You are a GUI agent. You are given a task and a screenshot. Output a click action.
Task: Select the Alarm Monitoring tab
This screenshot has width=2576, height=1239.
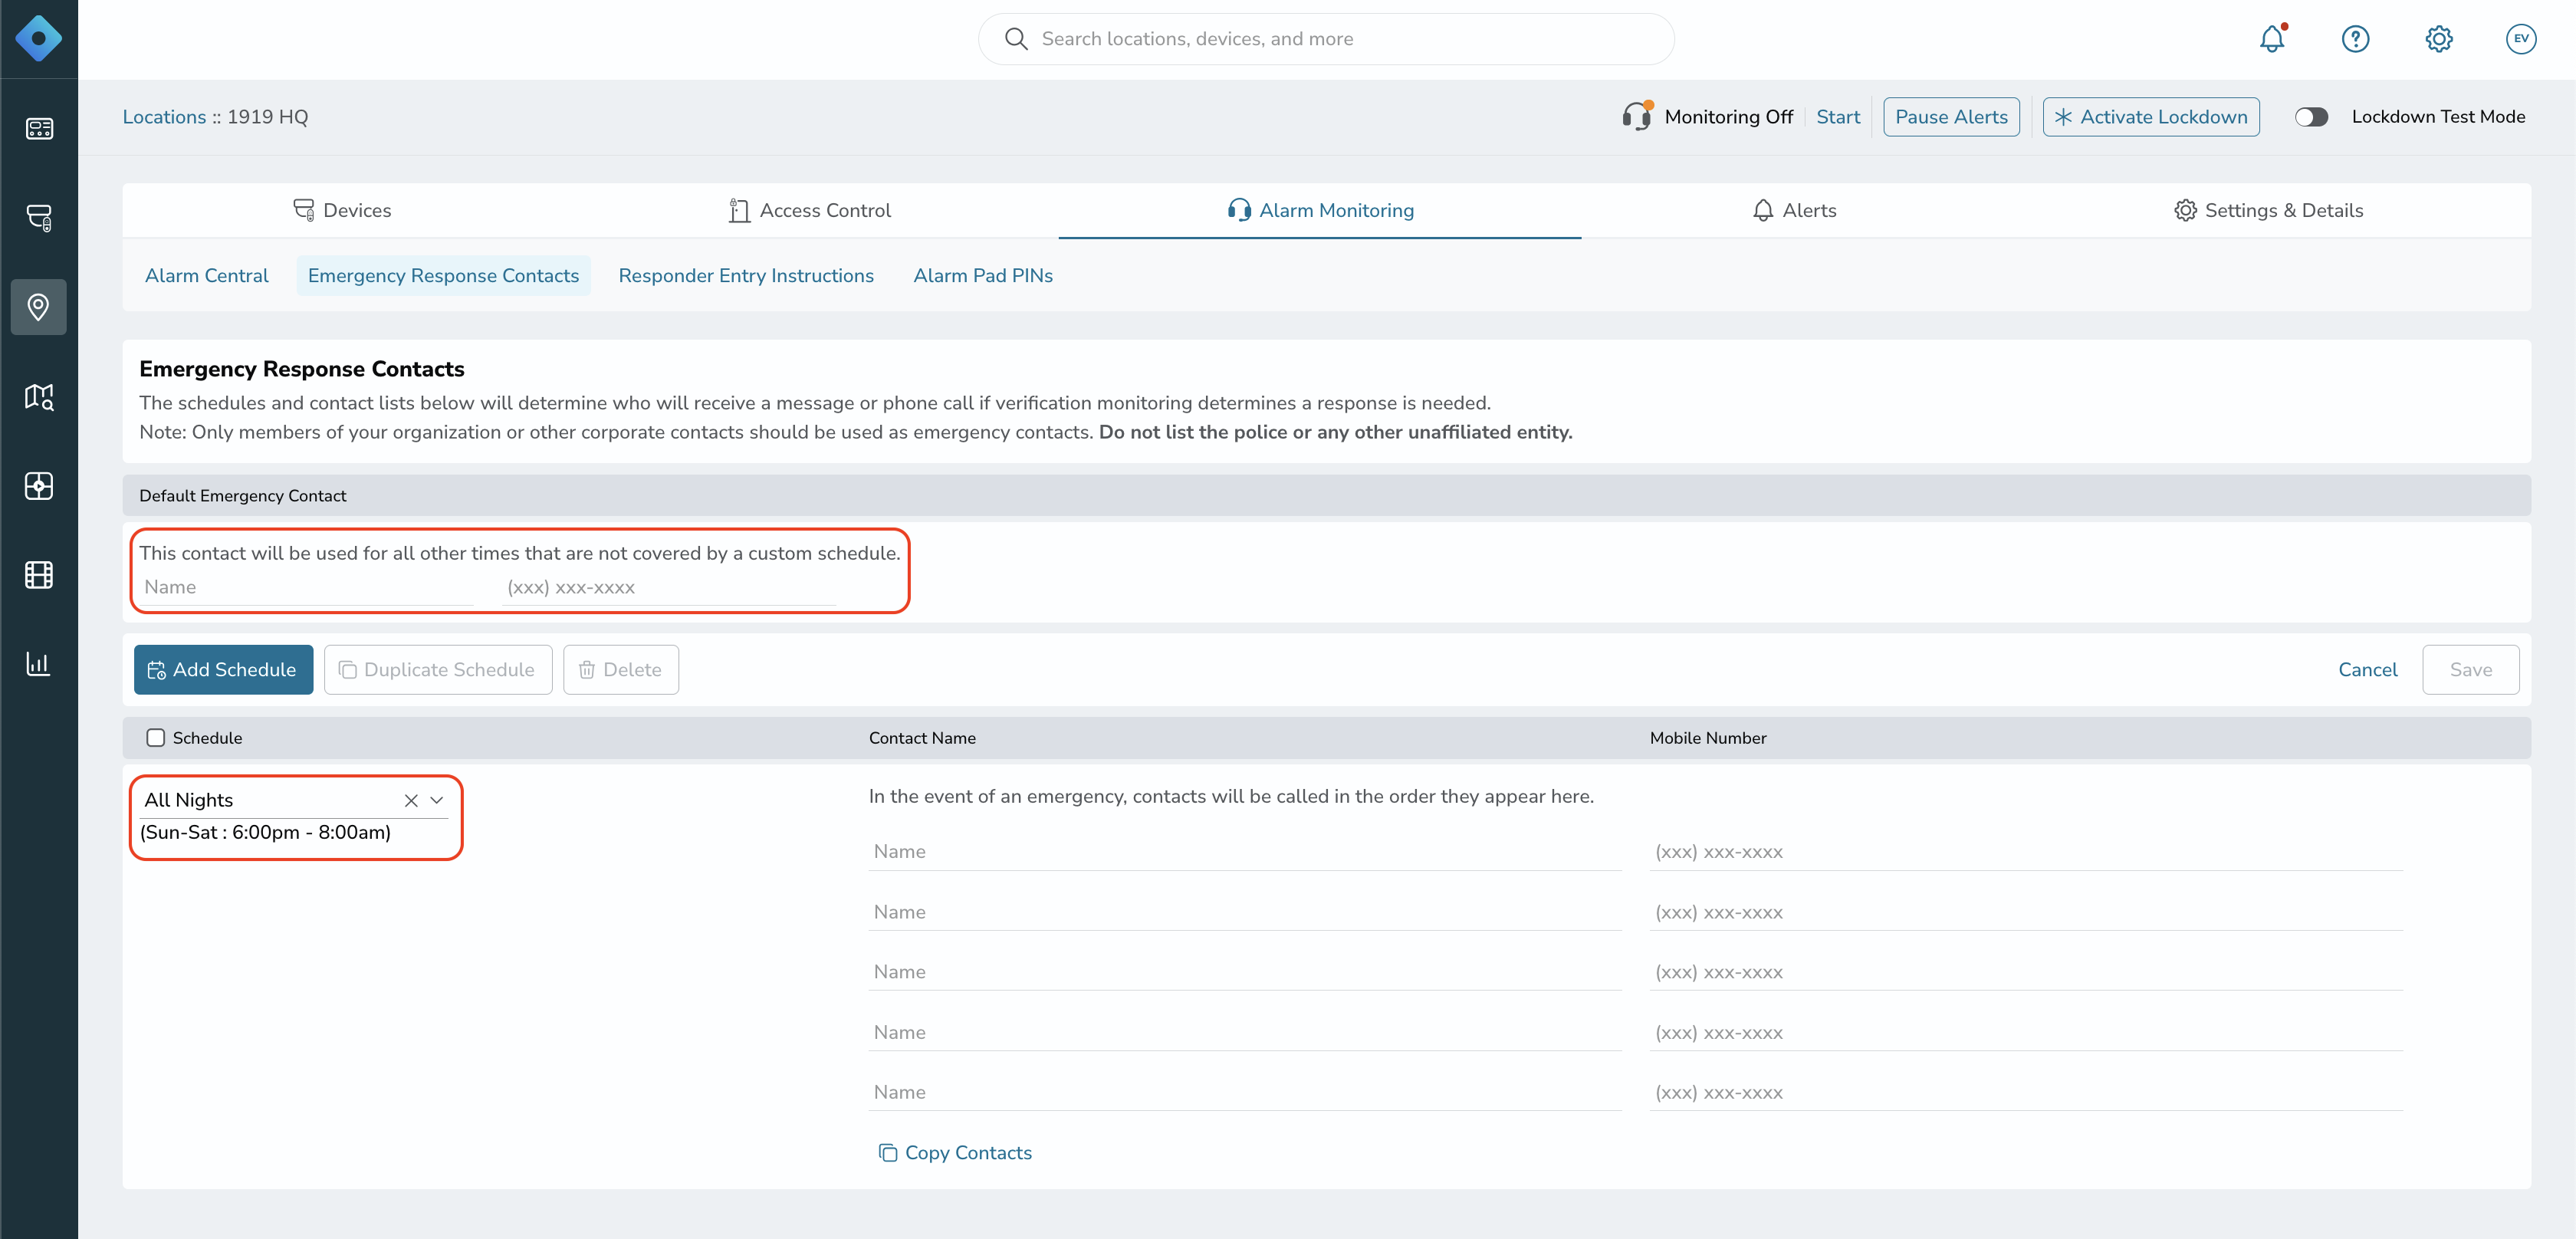coord(1320,210)
